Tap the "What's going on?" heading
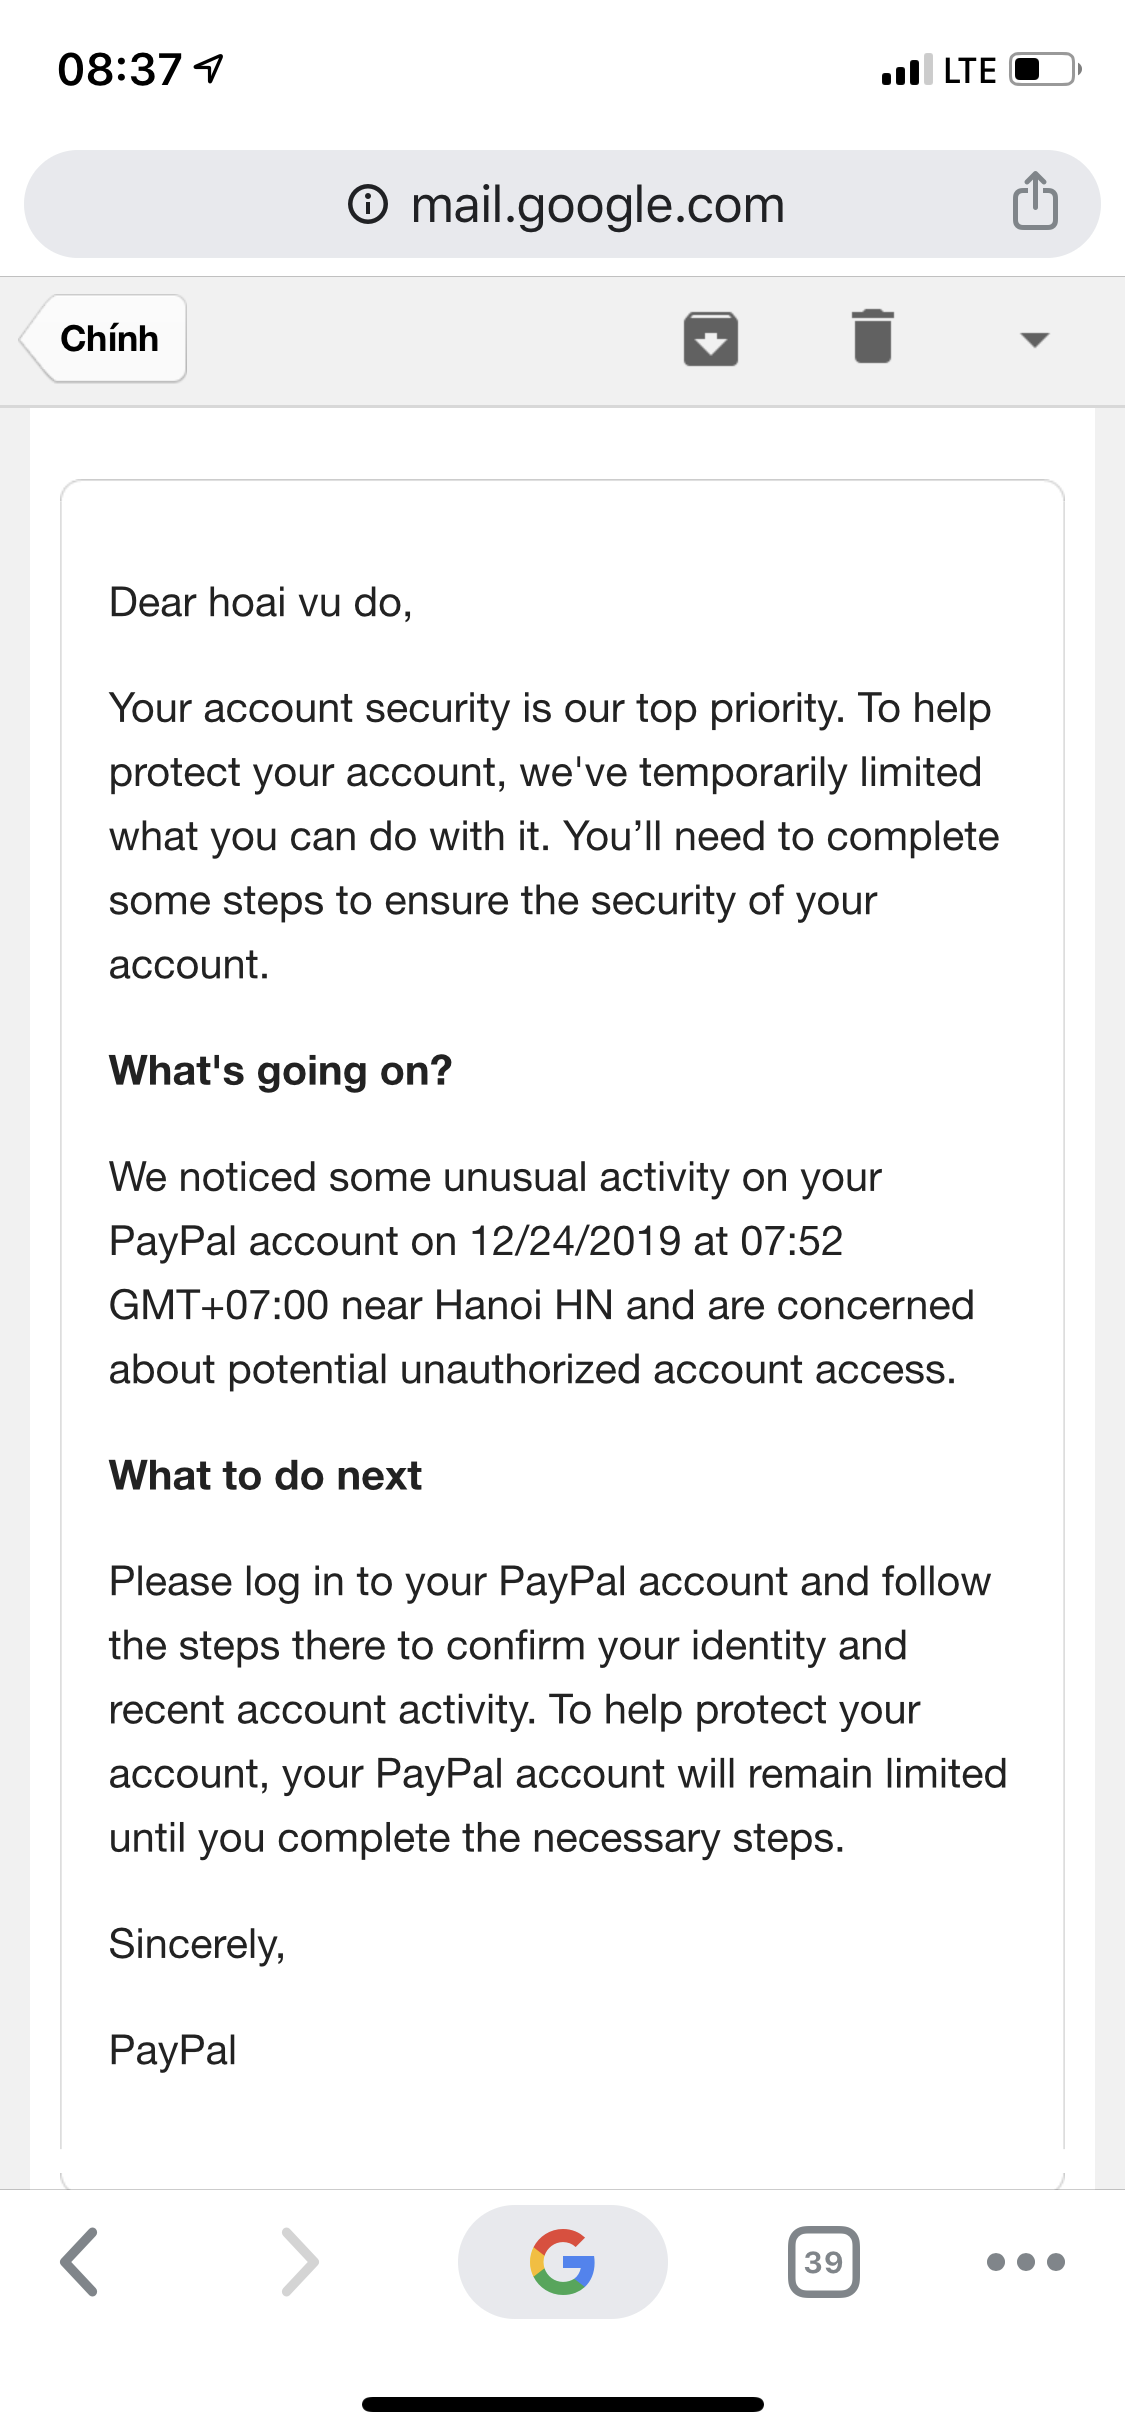1125x2436 pixels. (280, 1071)
